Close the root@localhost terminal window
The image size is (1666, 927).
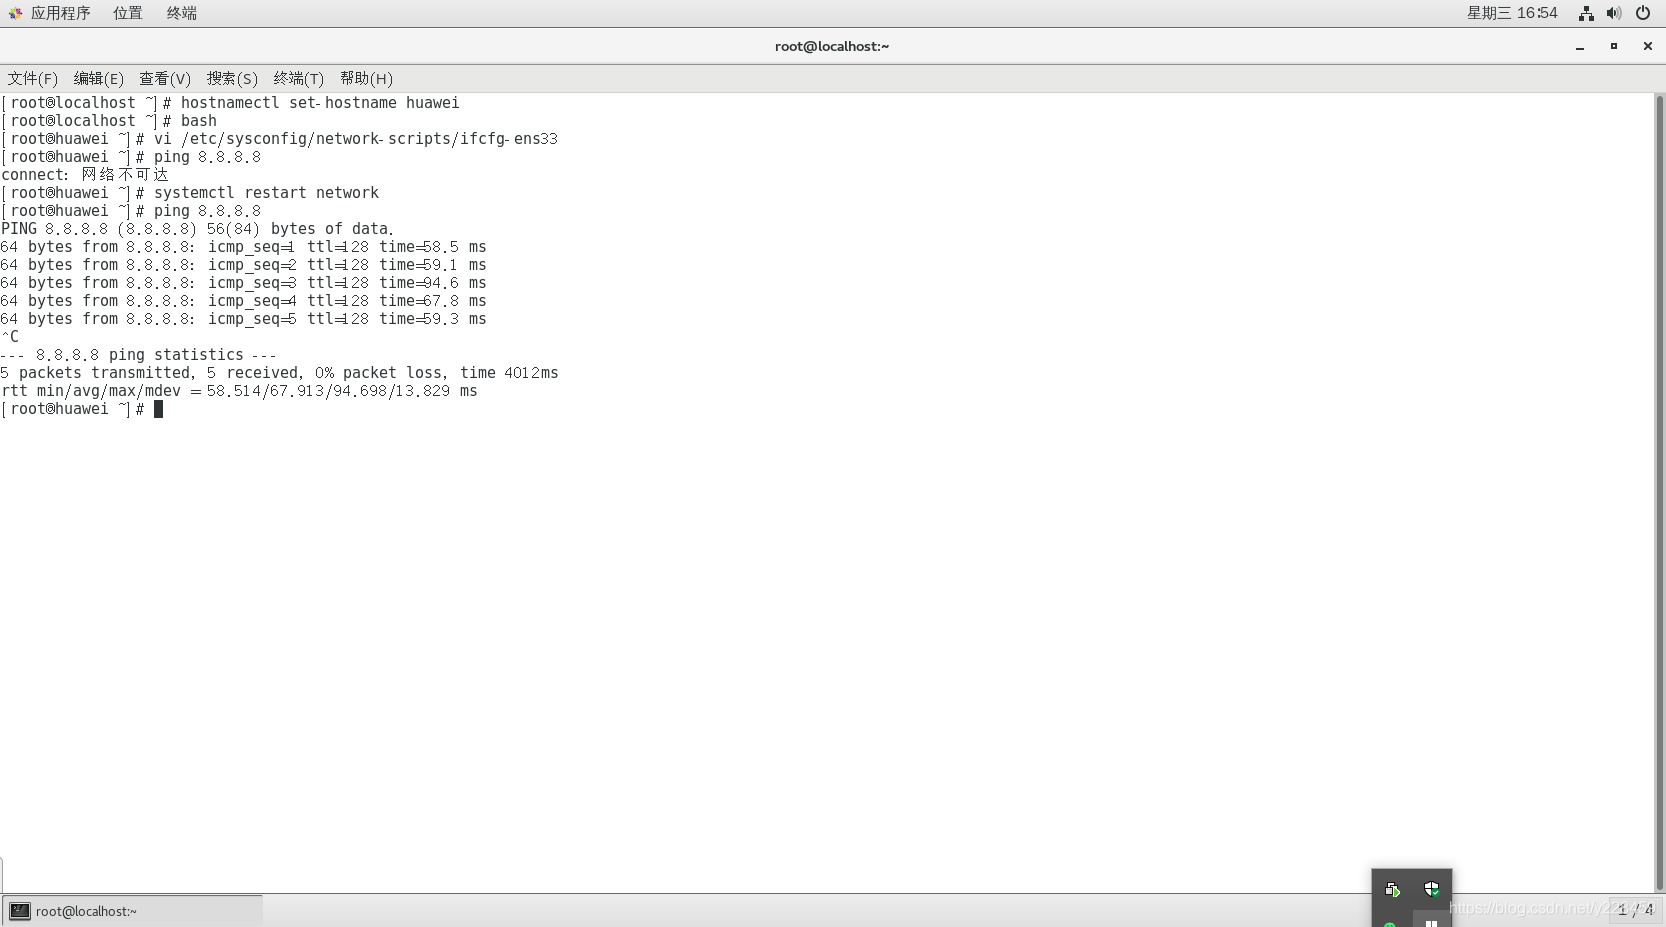coord(1648,46)
